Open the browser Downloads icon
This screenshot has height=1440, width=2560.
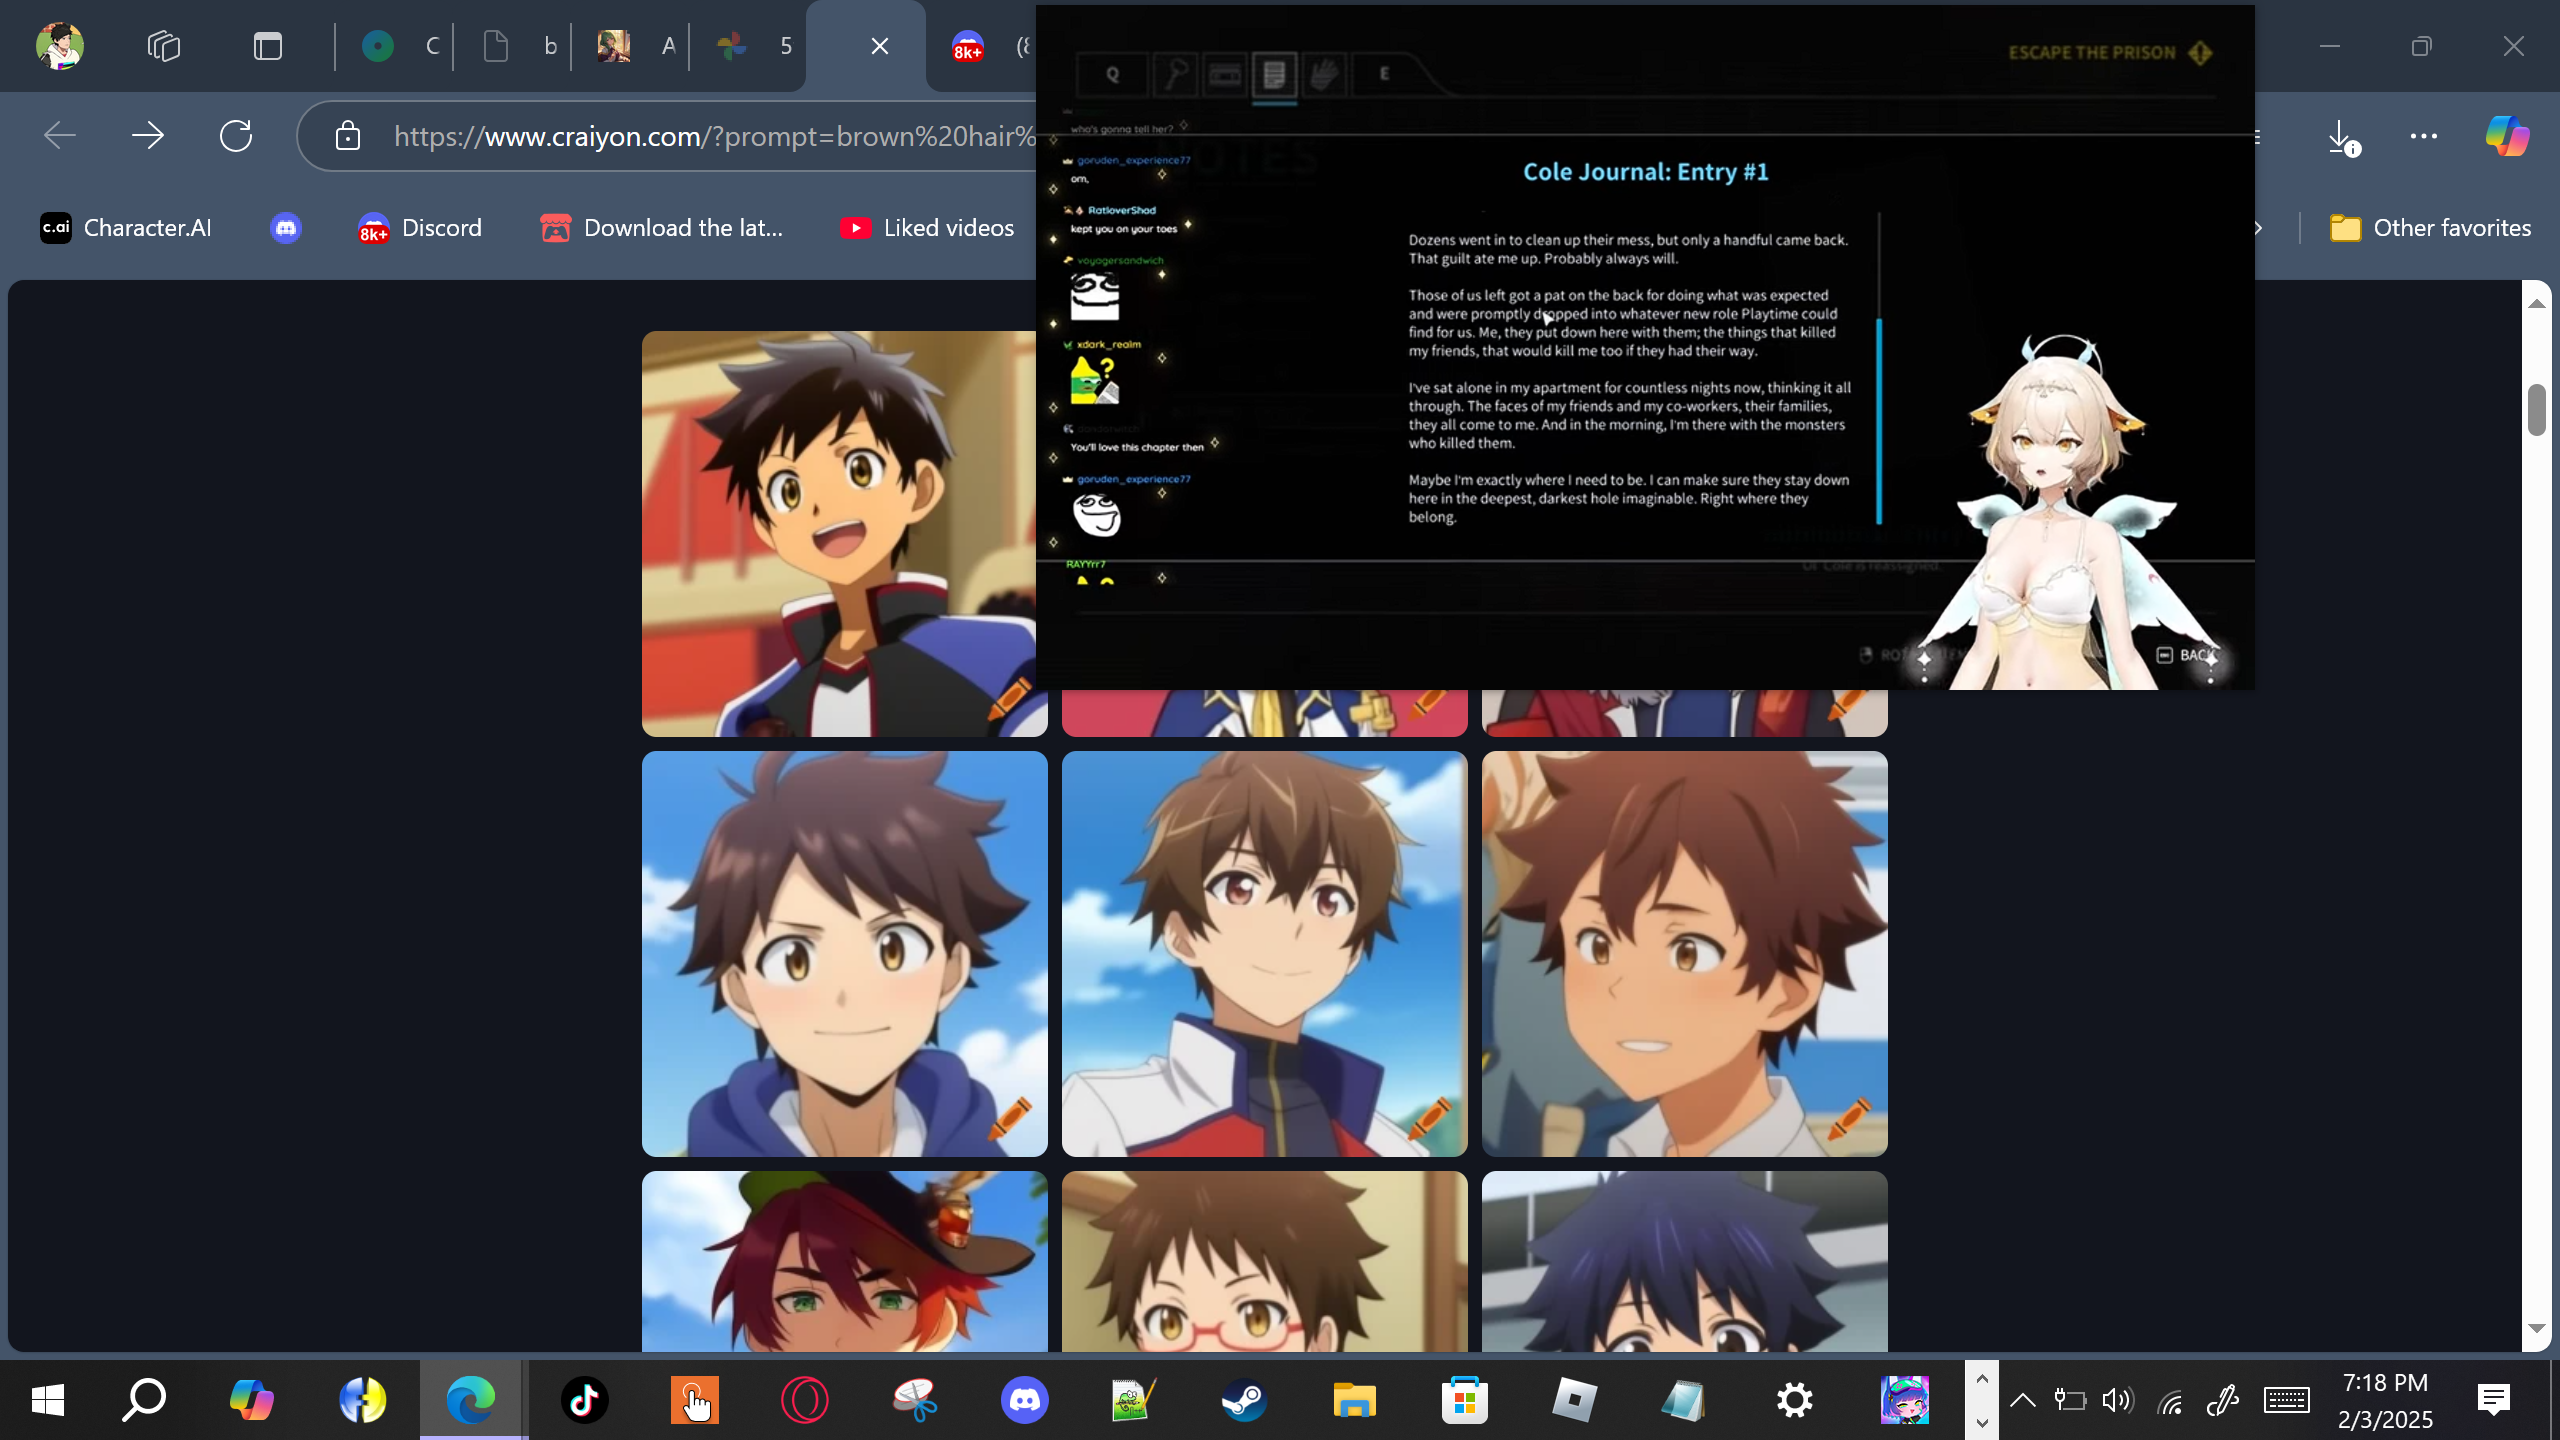coord(2341,137)
